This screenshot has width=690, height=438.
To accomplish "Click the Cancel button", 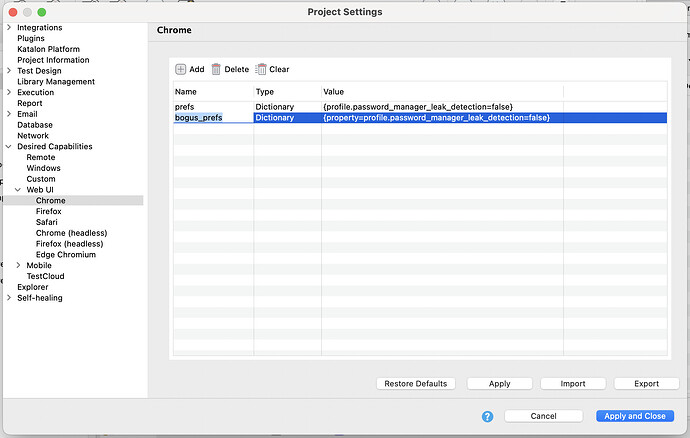I will coord(543,416).
